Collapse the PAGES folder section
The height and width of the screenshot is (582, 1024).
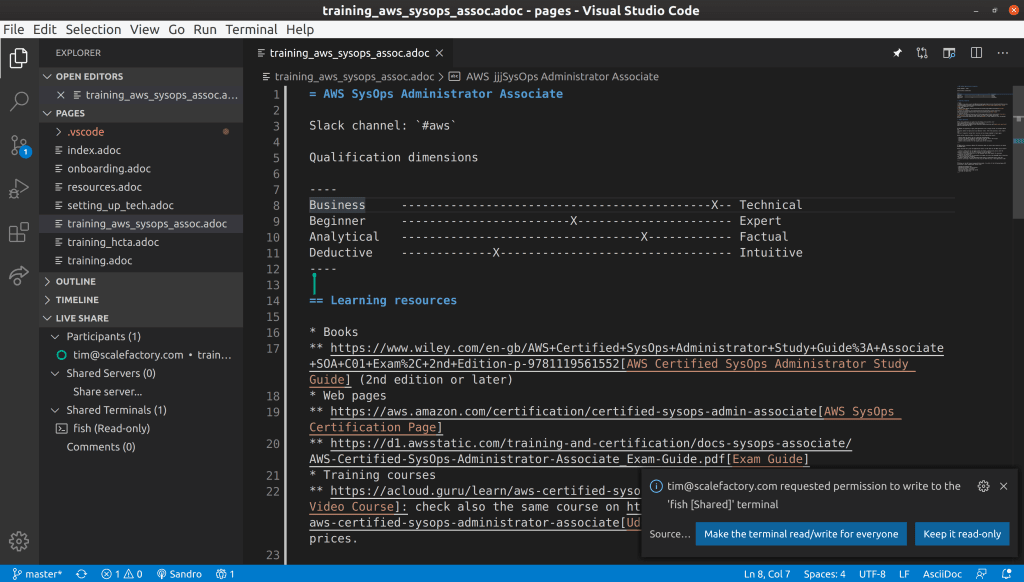tap(141, 113)
